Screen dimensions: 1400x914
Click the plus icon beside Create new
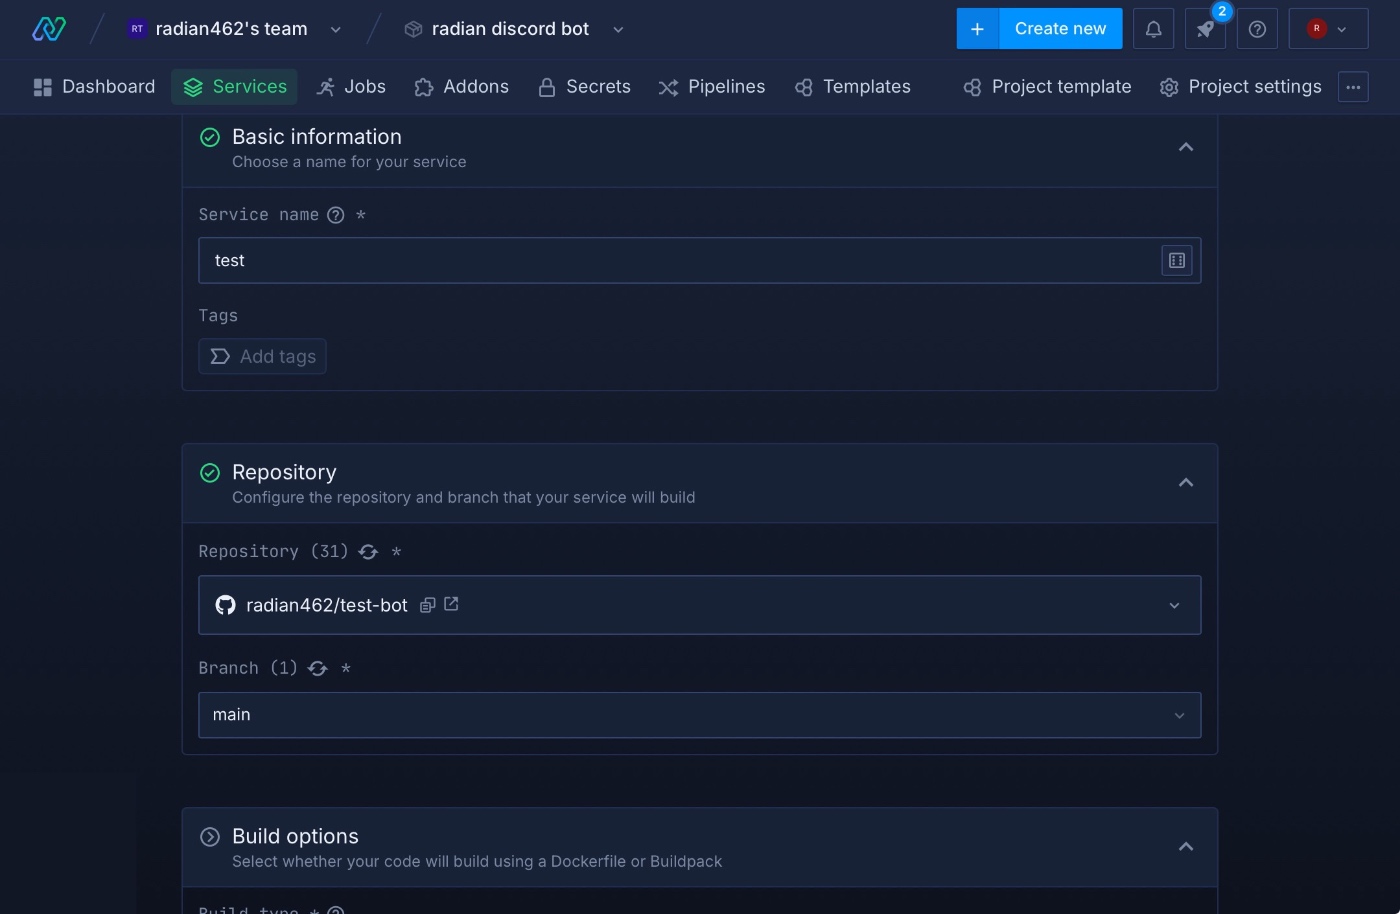click(977, 29)
